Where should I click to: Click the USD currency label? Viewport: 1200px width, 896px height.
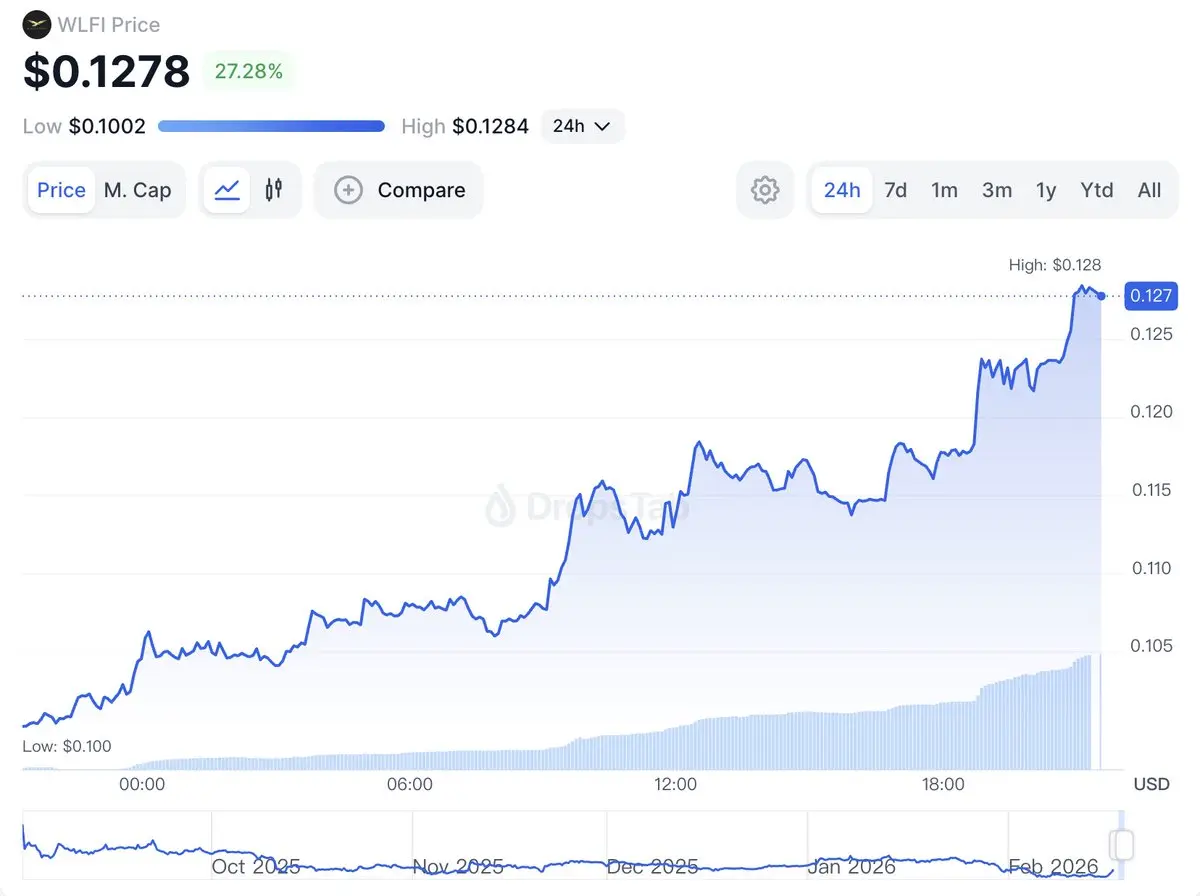point(1151,784)
